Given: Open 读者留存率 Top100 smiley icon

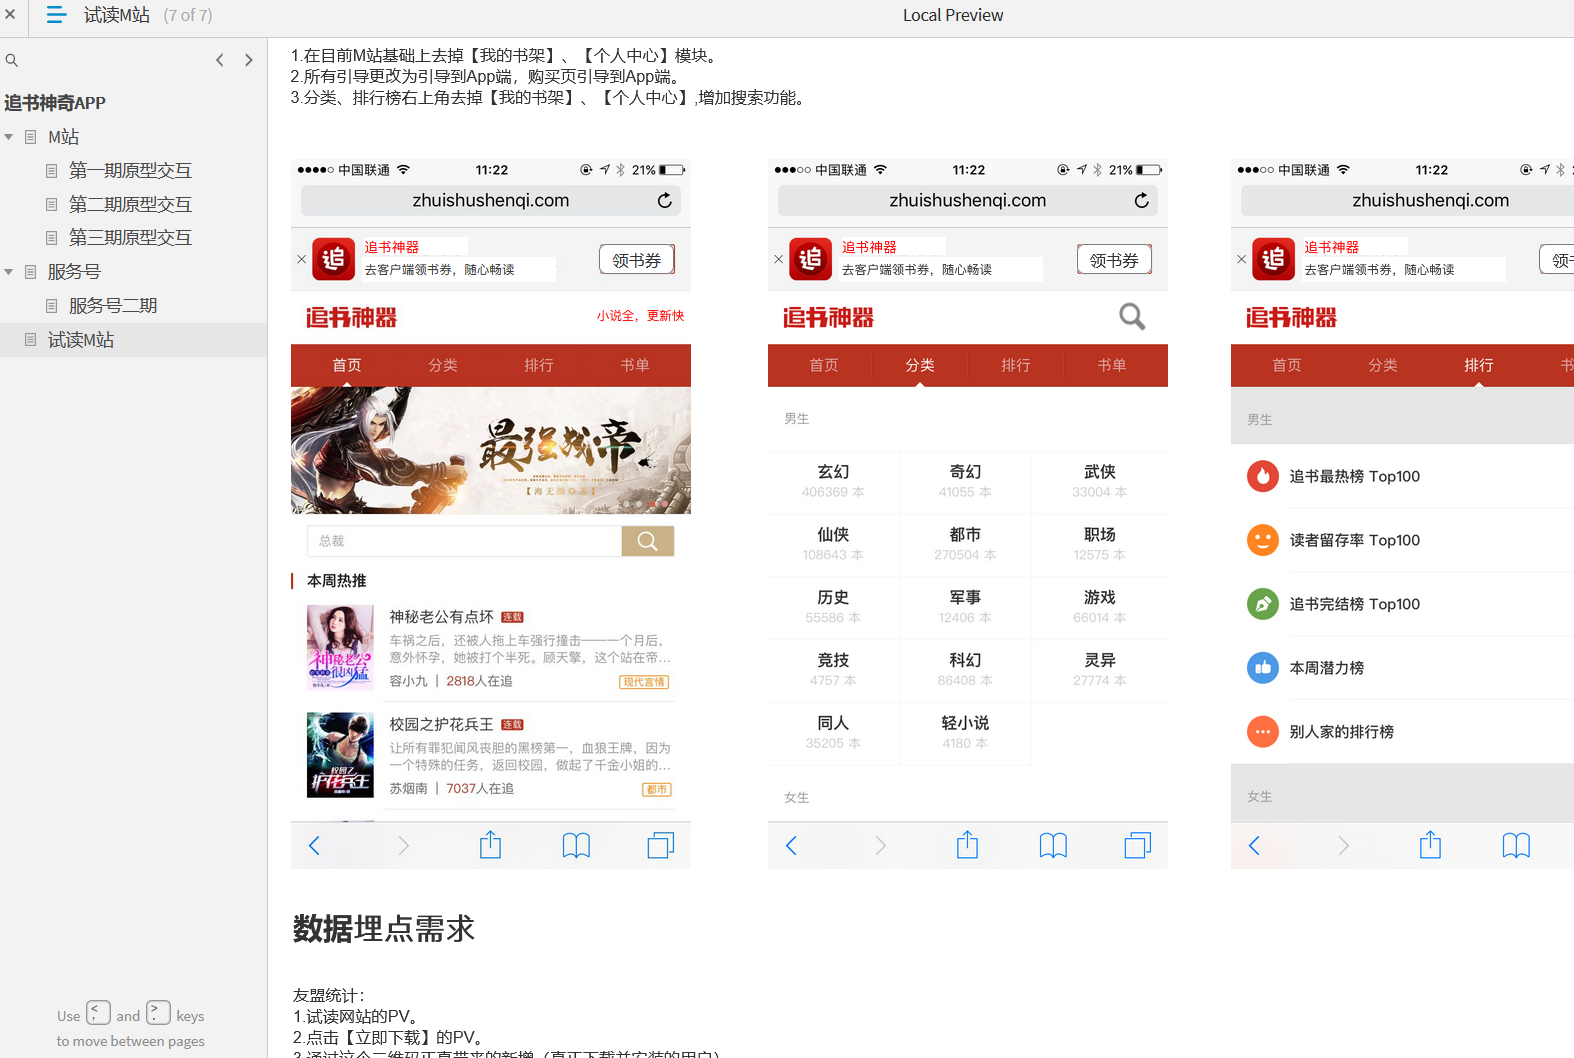Looking at the screenshot, I should pos(1263,540).
